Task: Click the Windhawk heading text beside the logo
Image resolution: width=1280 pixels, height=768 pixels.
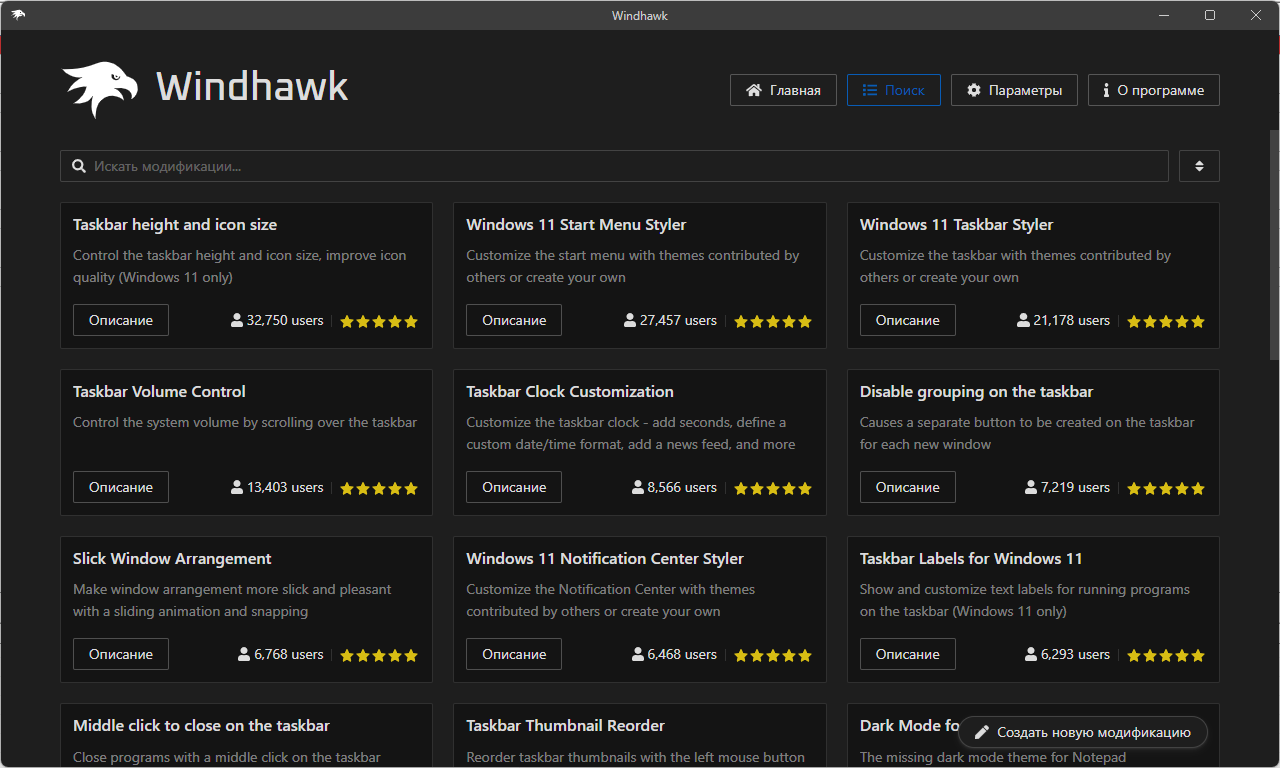Action: coord(252,87)
